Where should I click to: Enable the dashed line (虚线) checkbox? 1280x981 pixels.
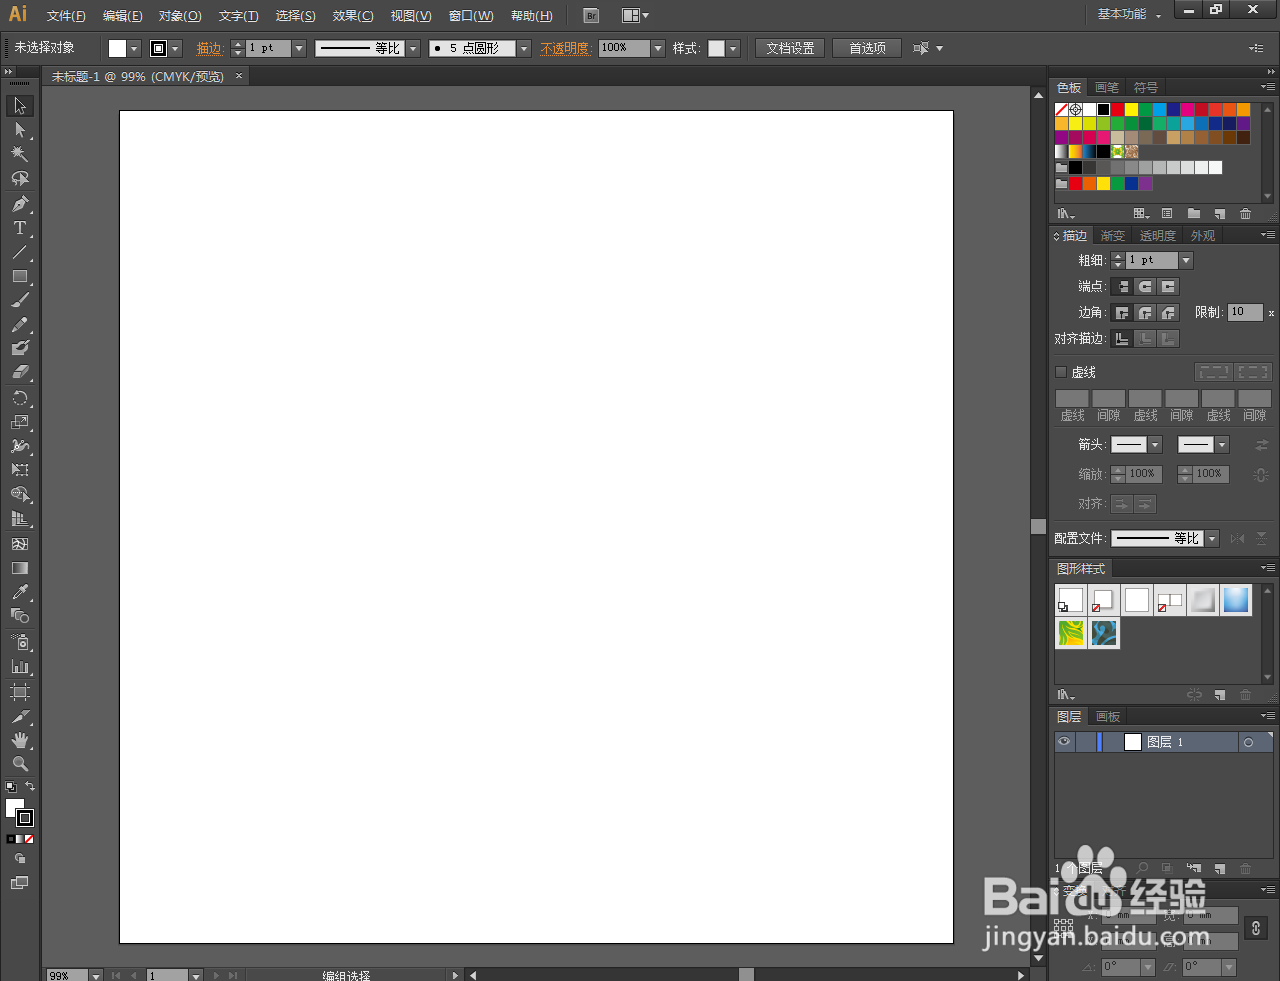click(1061, 372)
